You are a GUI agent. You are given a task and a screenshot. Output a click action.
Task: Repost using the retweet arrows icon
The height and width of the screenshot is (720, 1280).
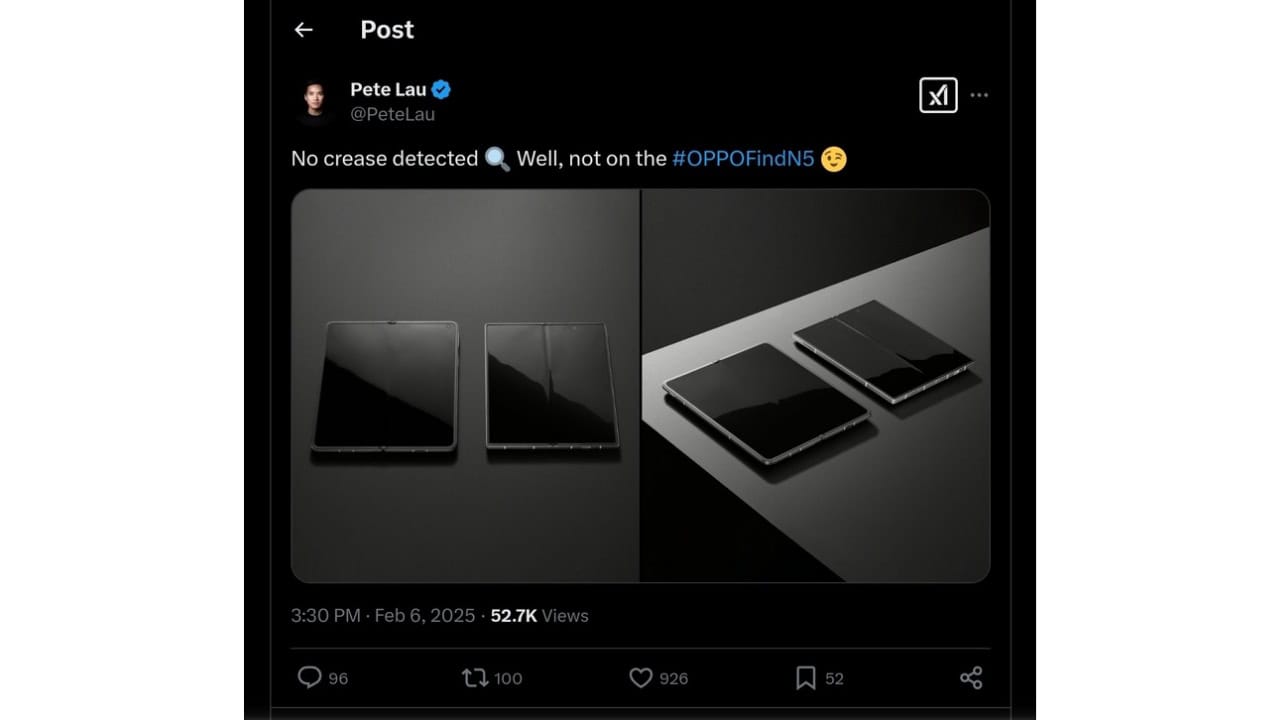tap(475, 678)
